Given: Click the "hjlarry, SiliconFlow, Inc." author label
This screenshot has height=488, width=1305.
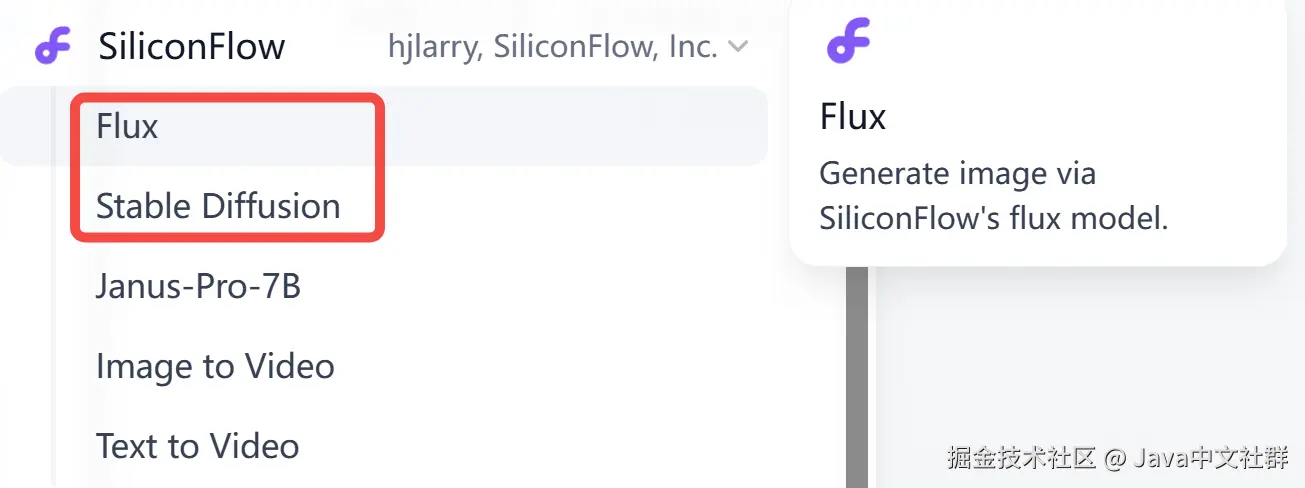Looking at the screenshot, I should coord(552,46).
